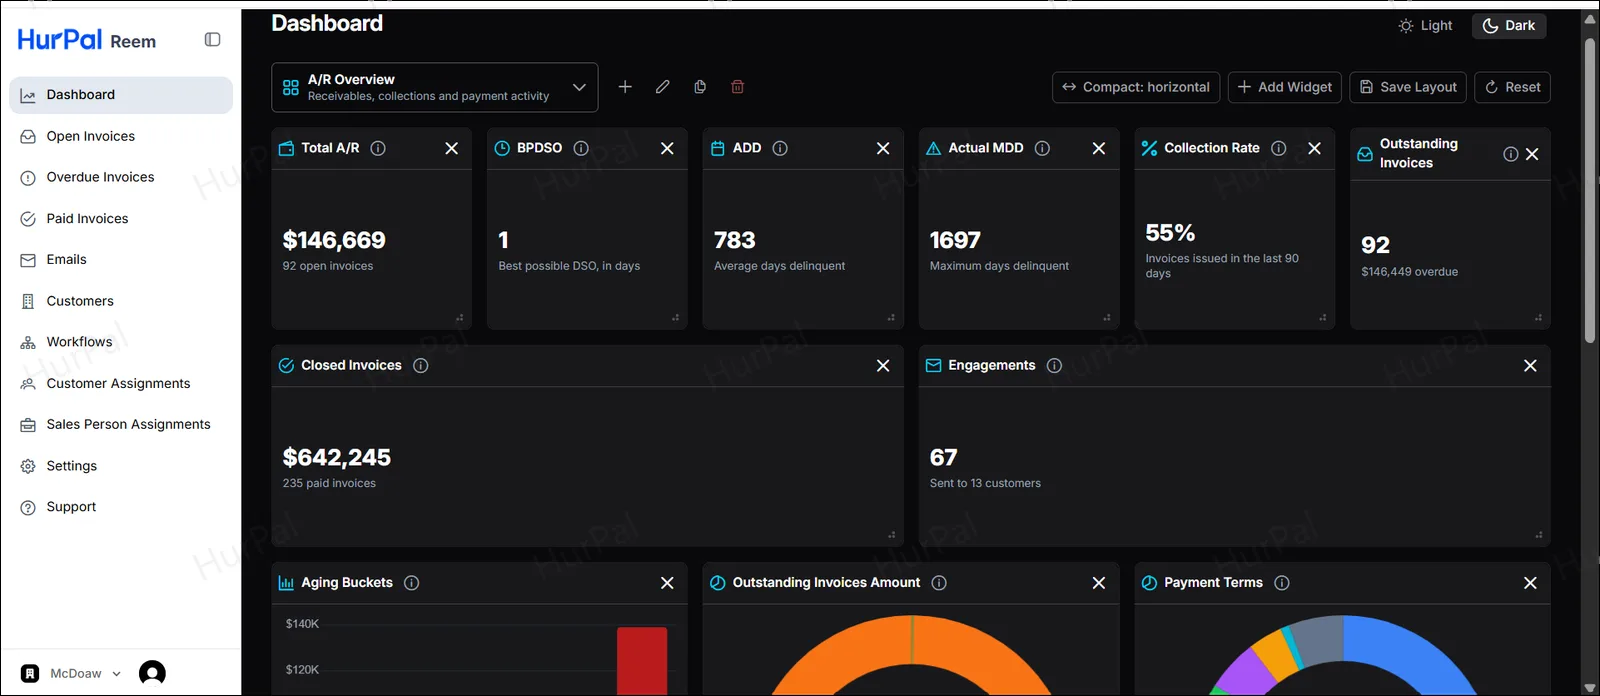Remove the Aging Buckets widget
This screenshot has width=1600, height=696.
tap(667, 583)
